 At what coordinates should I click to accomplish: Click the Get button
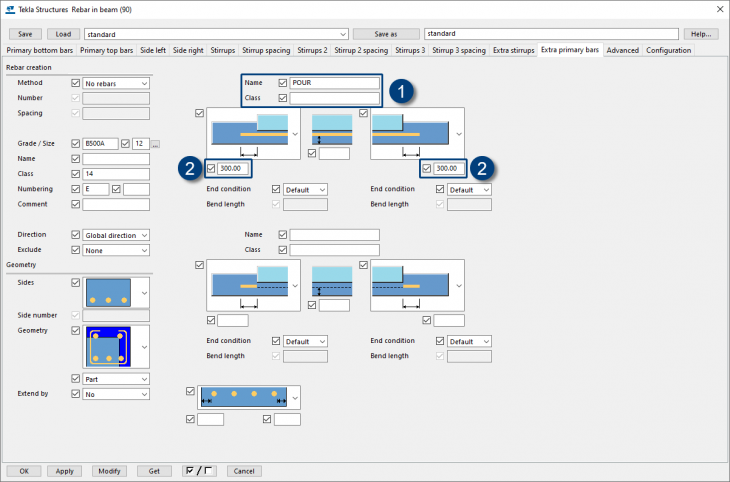154,471
